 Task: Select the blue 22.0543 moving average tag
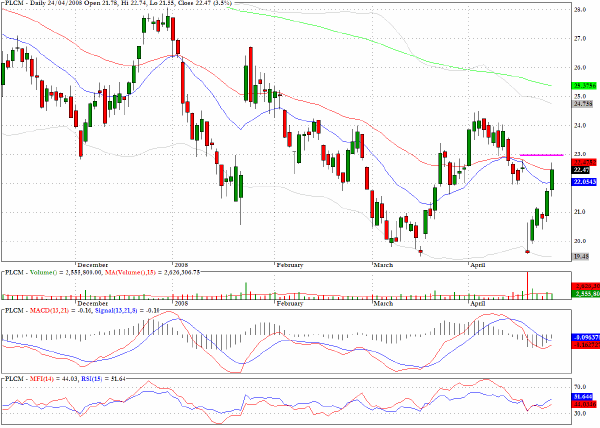(585, 182)
